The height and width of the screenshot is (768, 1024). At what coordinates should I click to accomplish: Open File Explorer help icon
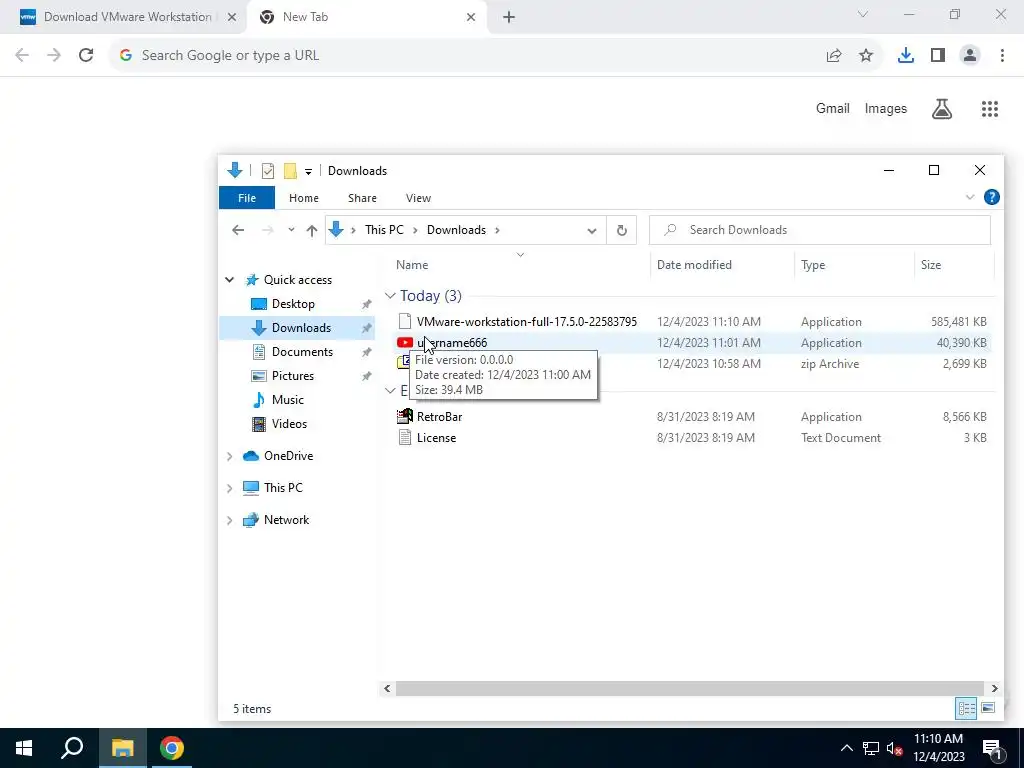991,197
